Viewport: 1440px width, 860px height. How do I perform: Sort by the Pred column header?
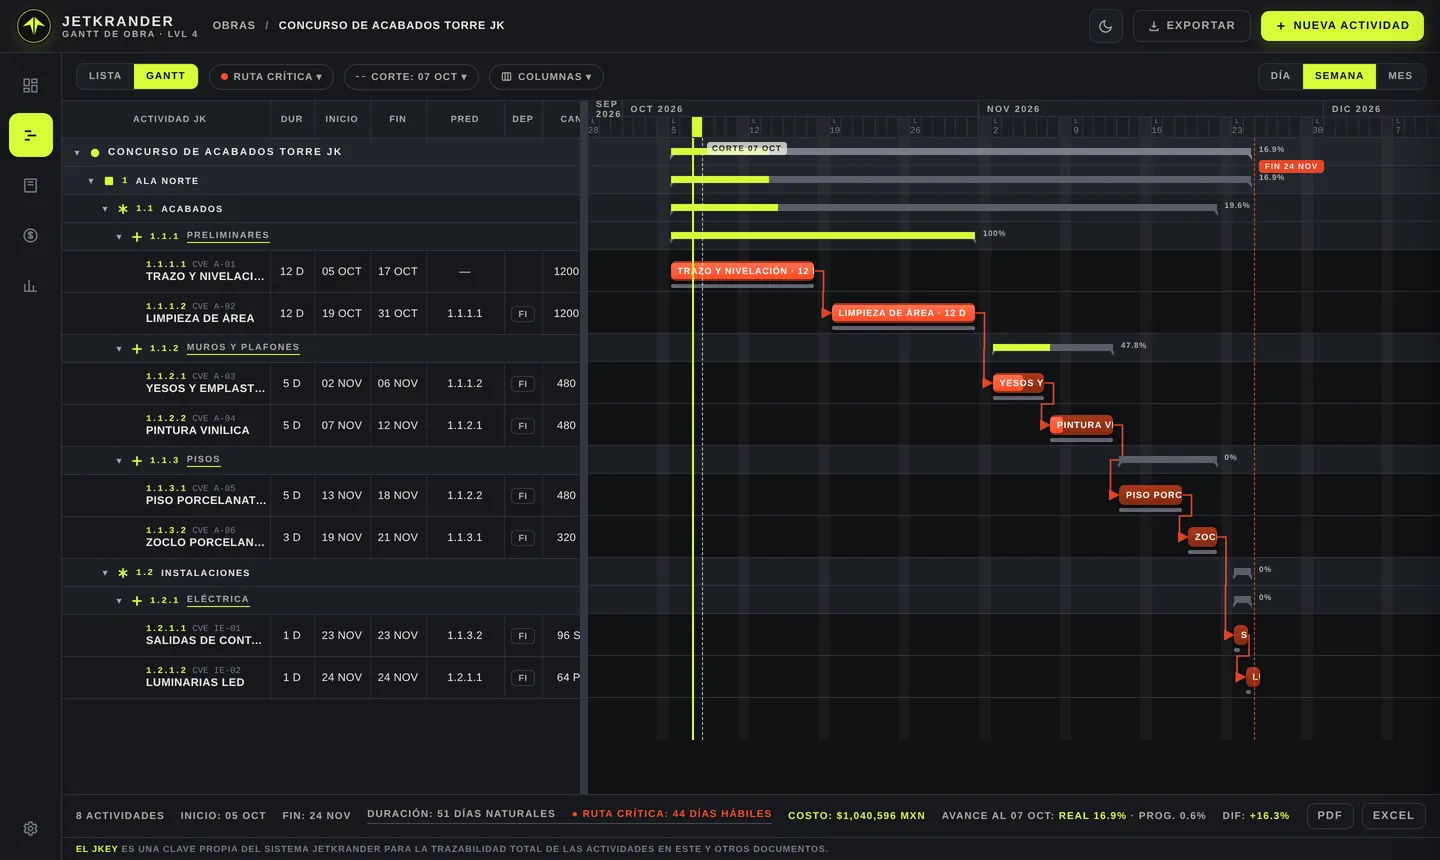465,119
